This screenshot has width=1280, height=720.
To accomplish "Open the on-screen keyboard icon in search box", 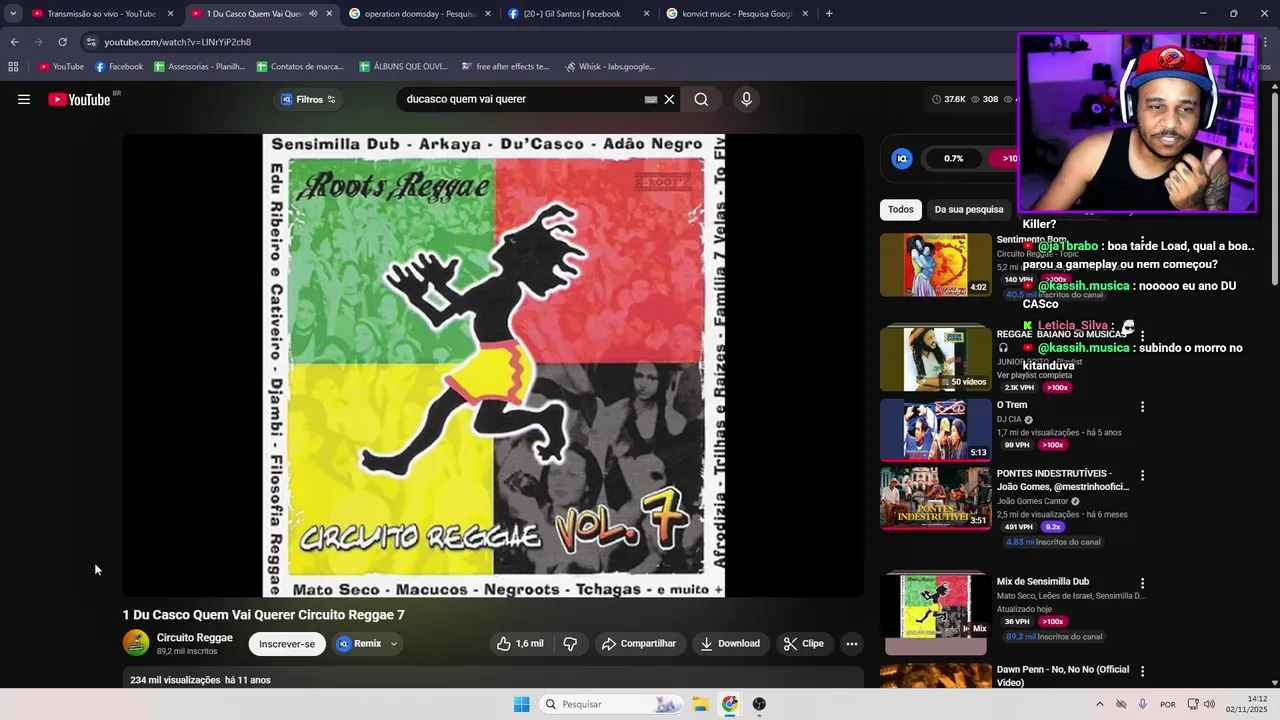I will pos(651,99).
